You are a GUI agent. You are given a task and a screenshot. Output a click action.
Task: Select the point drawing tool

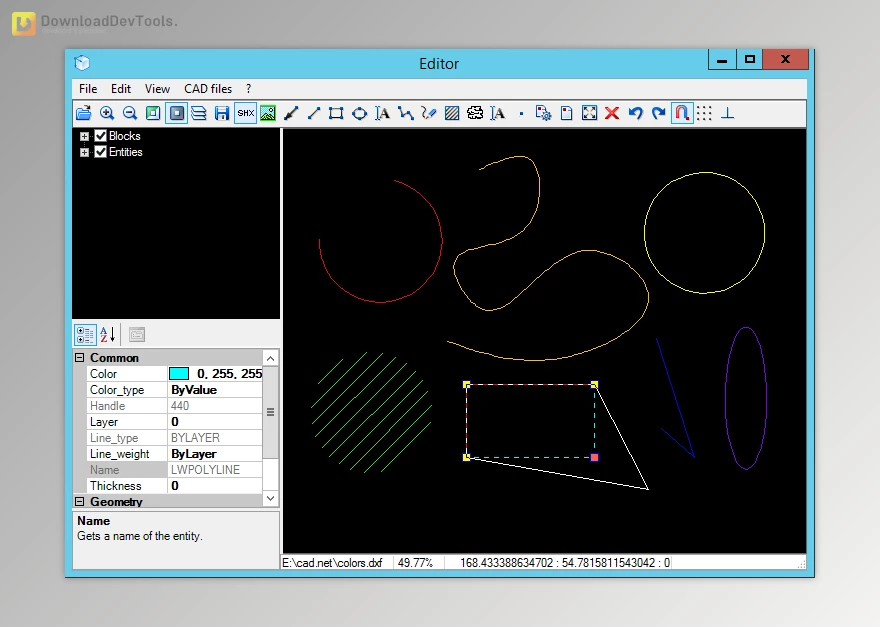[521, 113]
